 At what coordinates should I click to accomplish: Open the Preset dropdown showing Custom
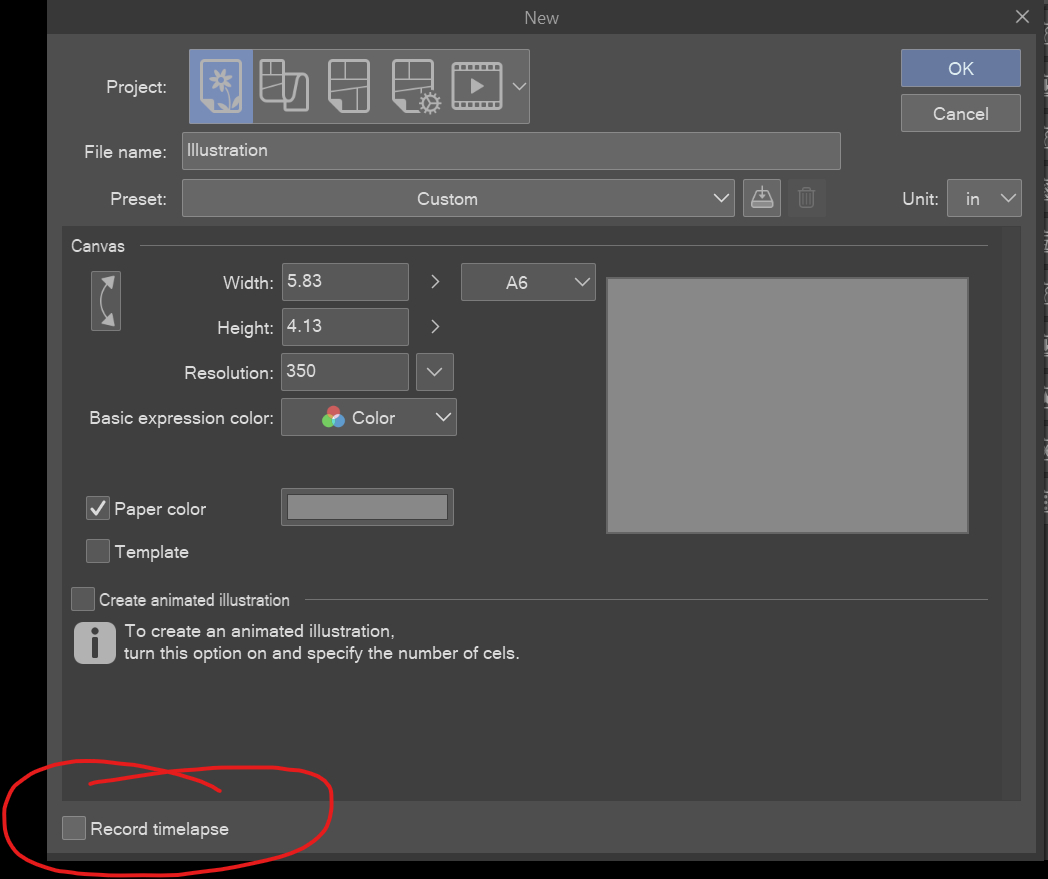click(x=459, y=198)
